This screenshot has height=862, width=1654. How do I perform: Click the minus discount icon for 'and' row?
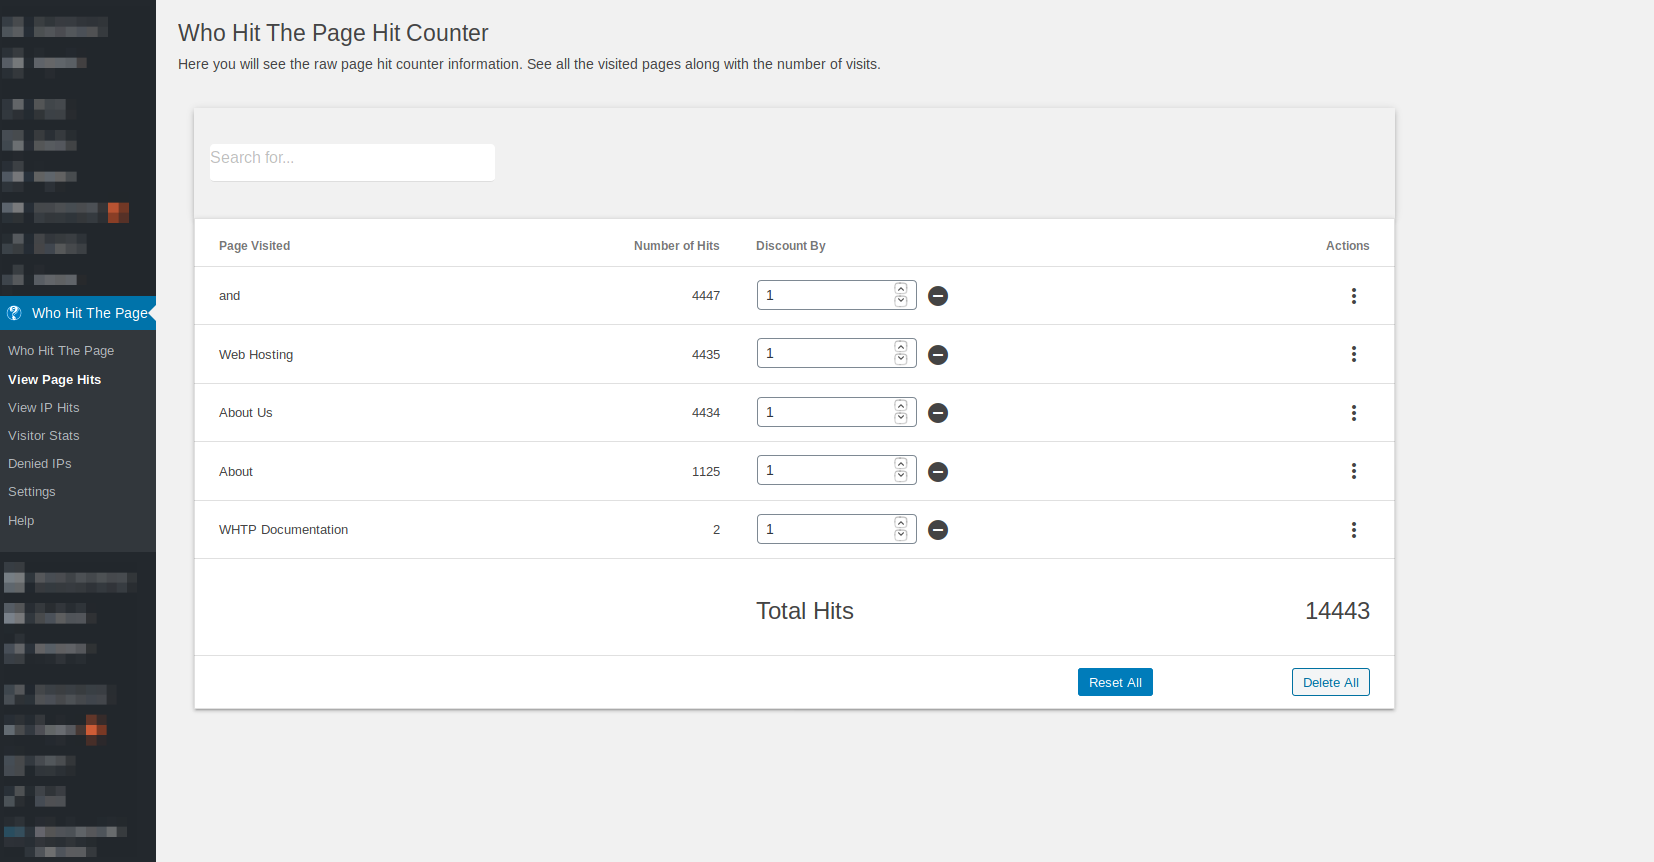coord(938,296)
